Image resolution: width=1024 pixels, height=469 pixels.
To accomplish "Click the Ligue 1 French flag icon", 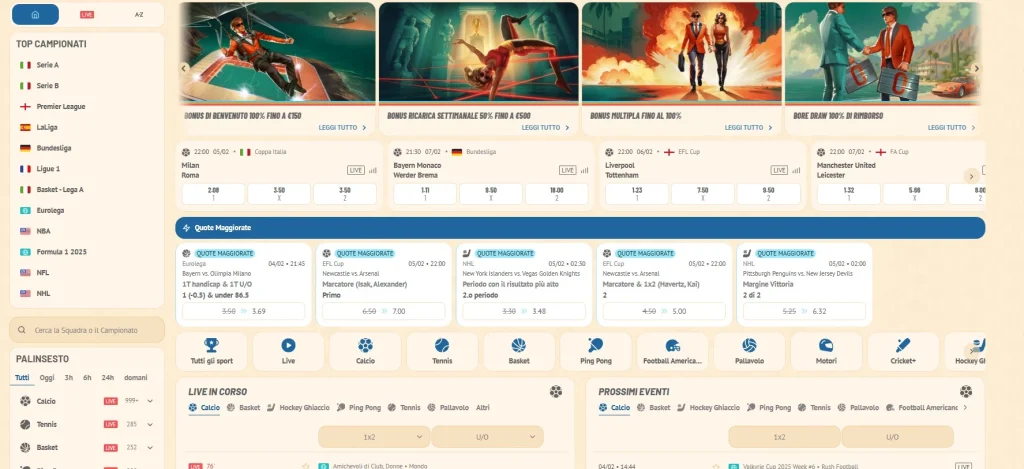I will point(25,169).
